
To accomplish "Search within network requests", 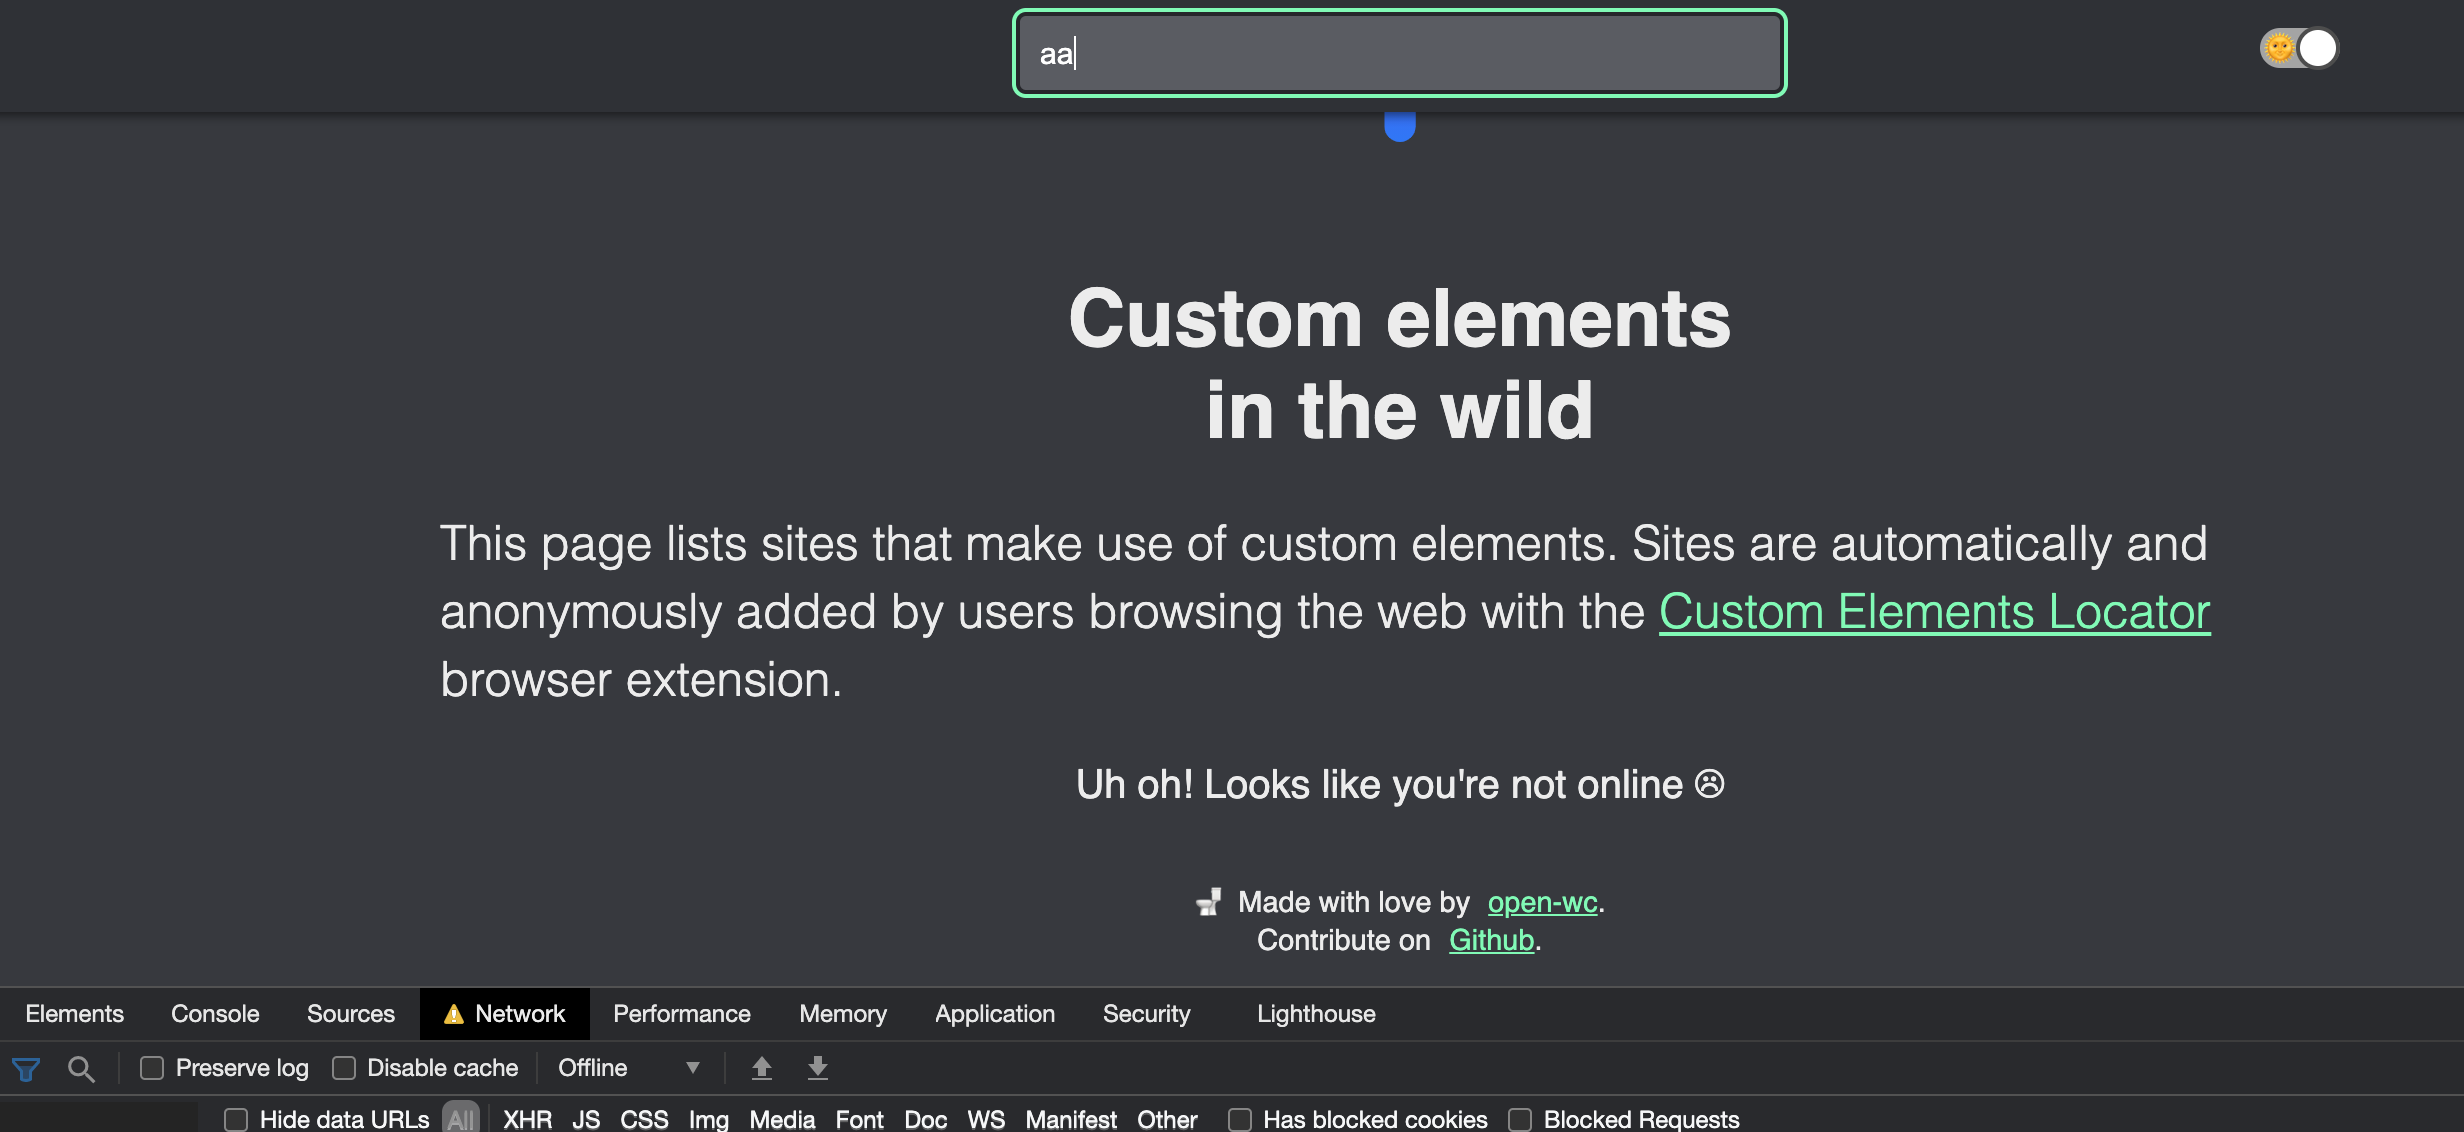I will click(83, 1068).
